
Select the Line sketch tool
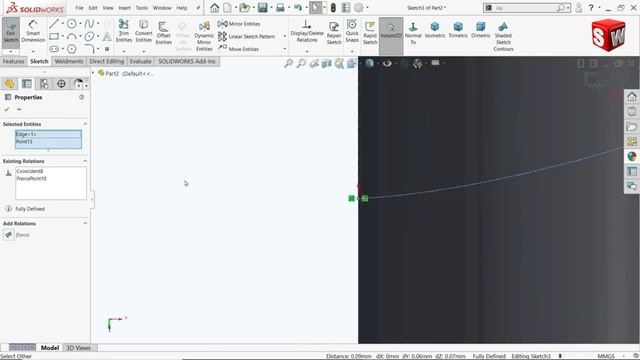pyautogui.click(x=53, y=24)
